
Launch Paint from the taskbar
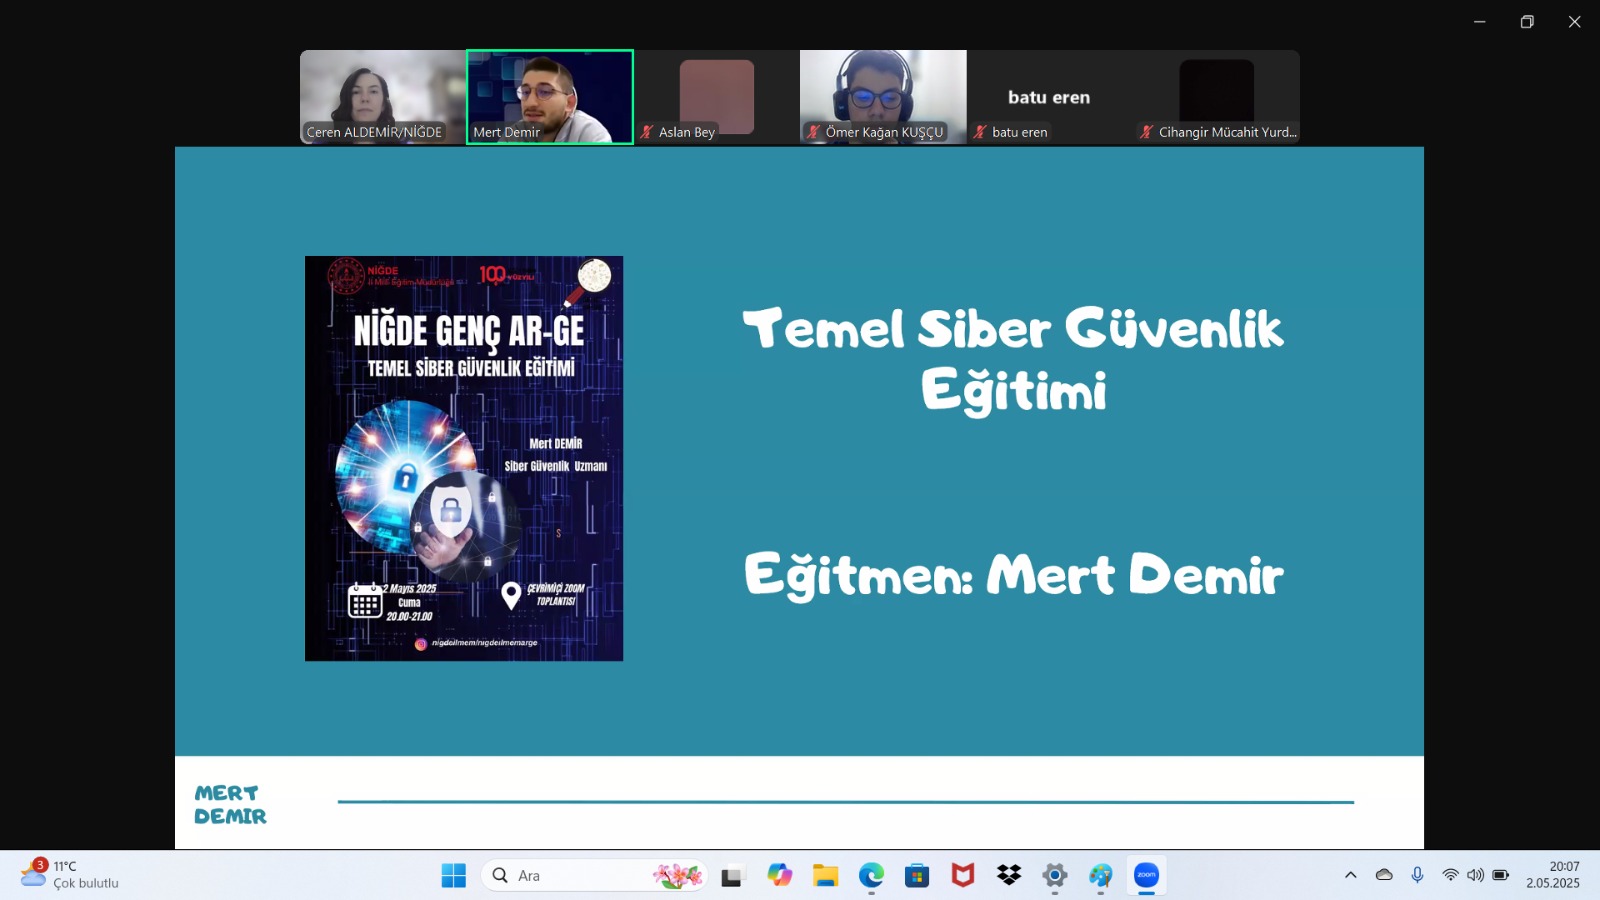[x=1100, y=875]
